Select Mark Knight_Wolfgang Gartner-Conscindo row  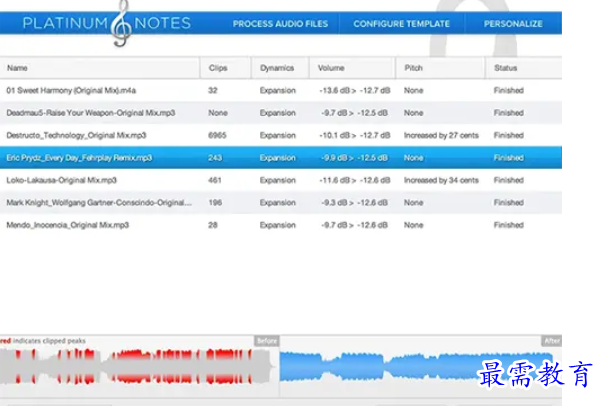click(x=281, y=202)
